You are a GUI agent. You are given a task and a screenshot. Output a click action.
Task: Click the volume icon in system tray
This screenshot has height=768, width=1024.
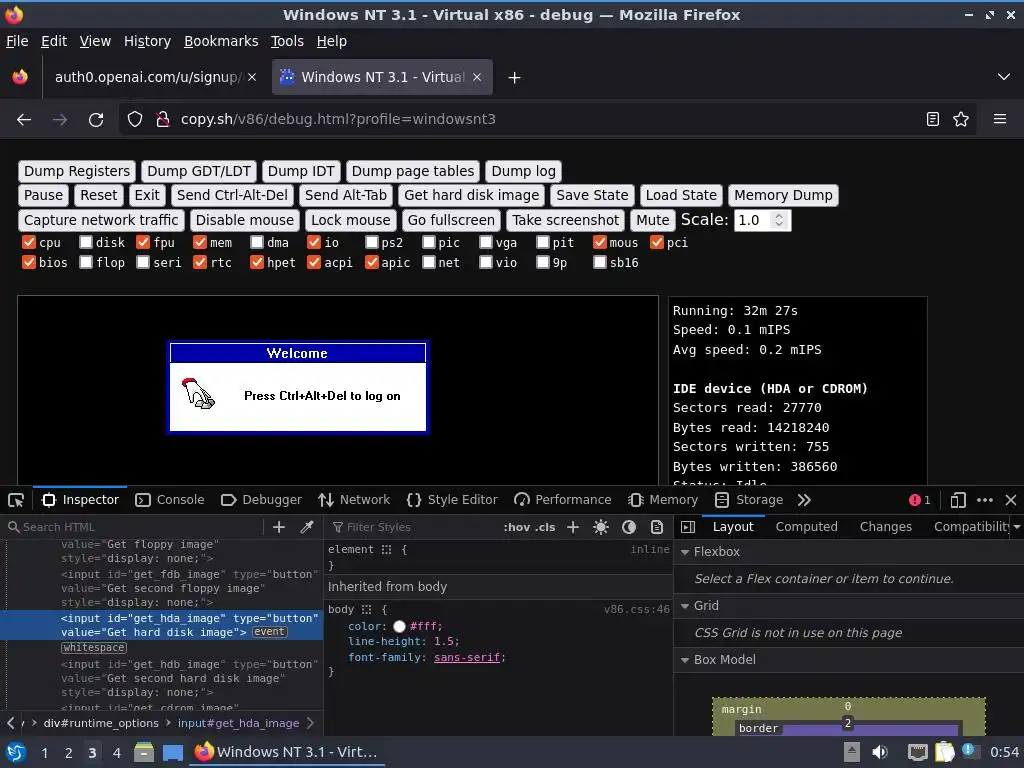pos(880,752)
